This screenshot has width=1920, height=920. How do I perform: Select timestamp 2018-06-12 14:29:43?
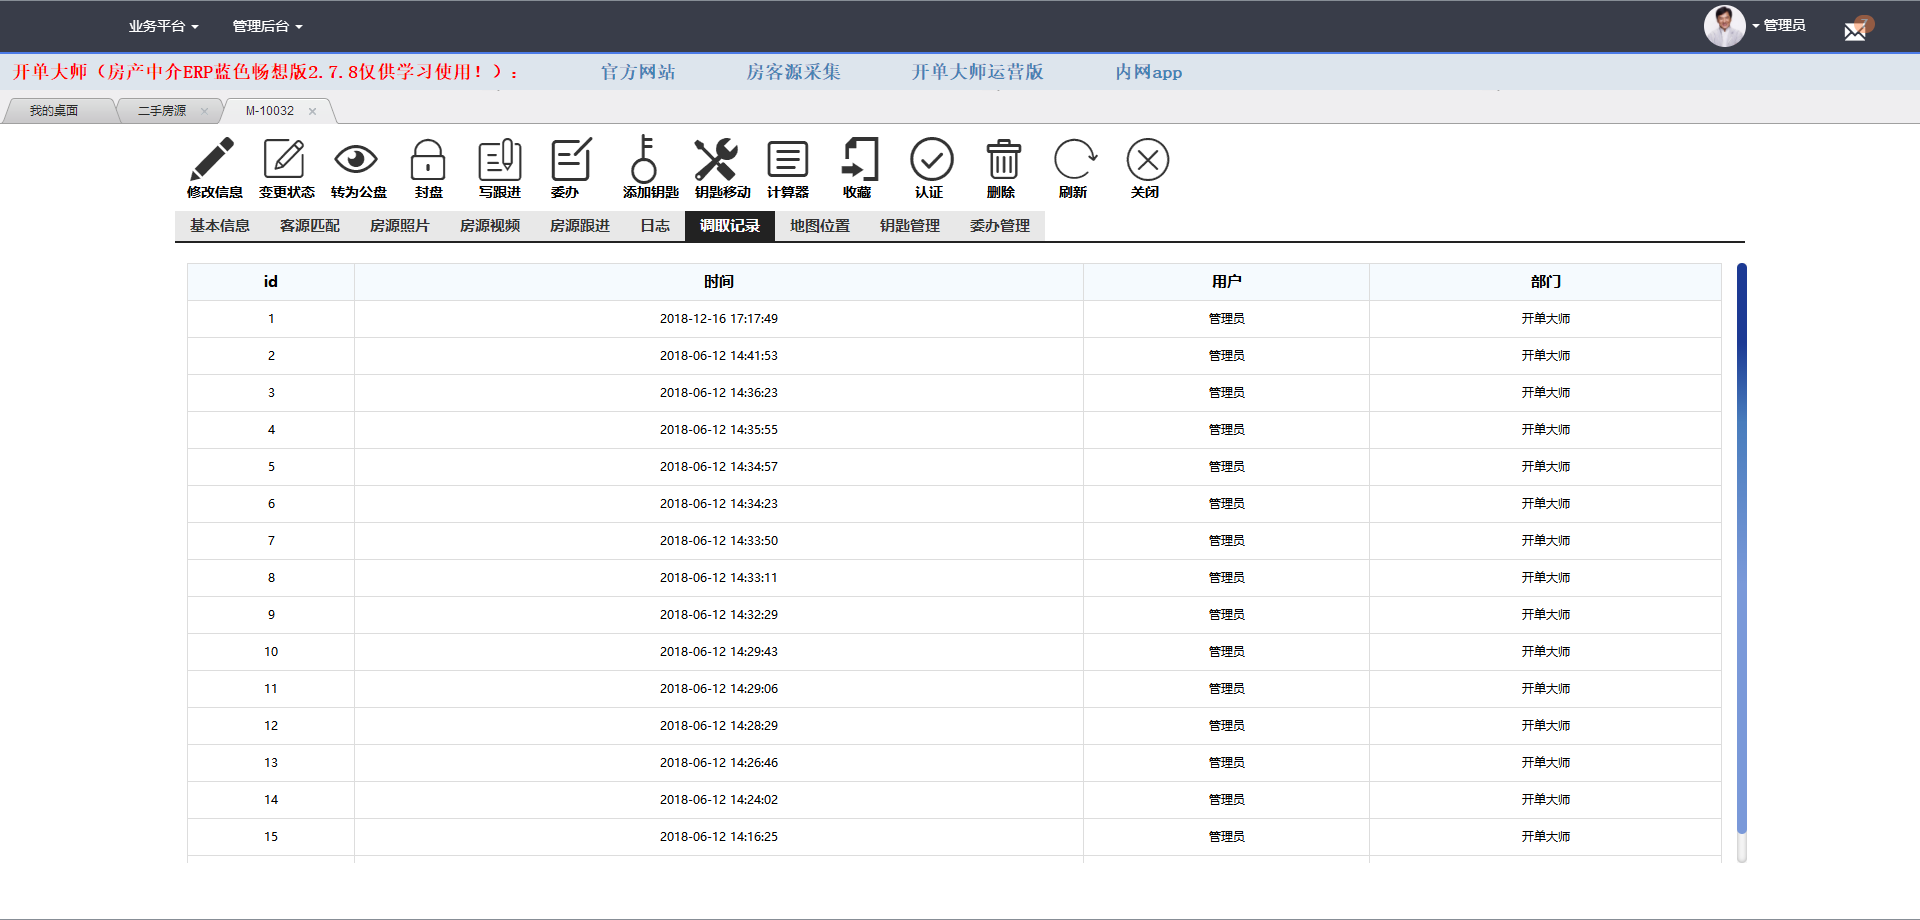pos(719,652)
